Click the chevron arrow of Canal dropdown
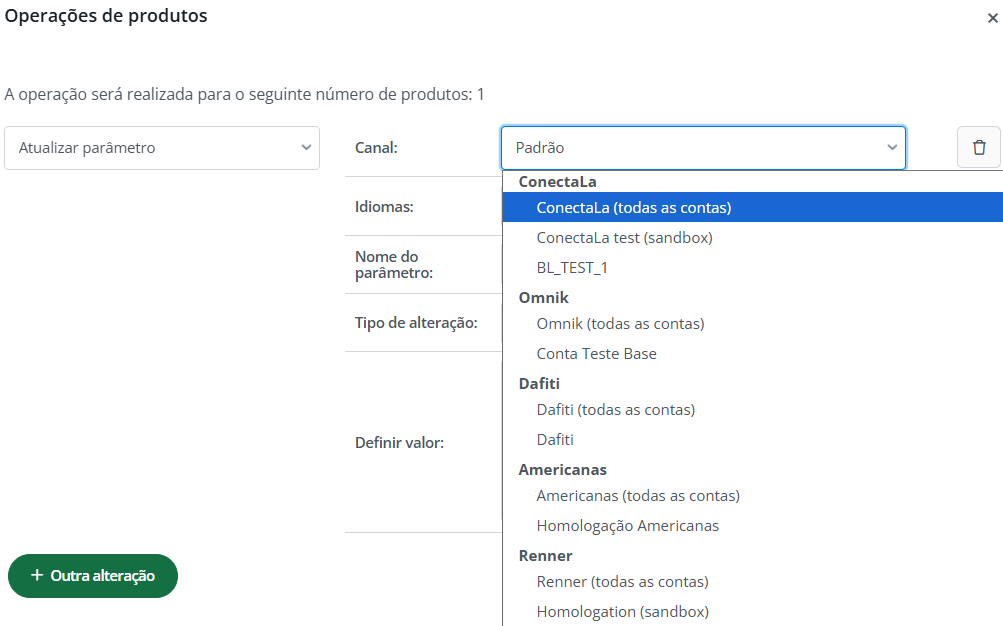 892,148
